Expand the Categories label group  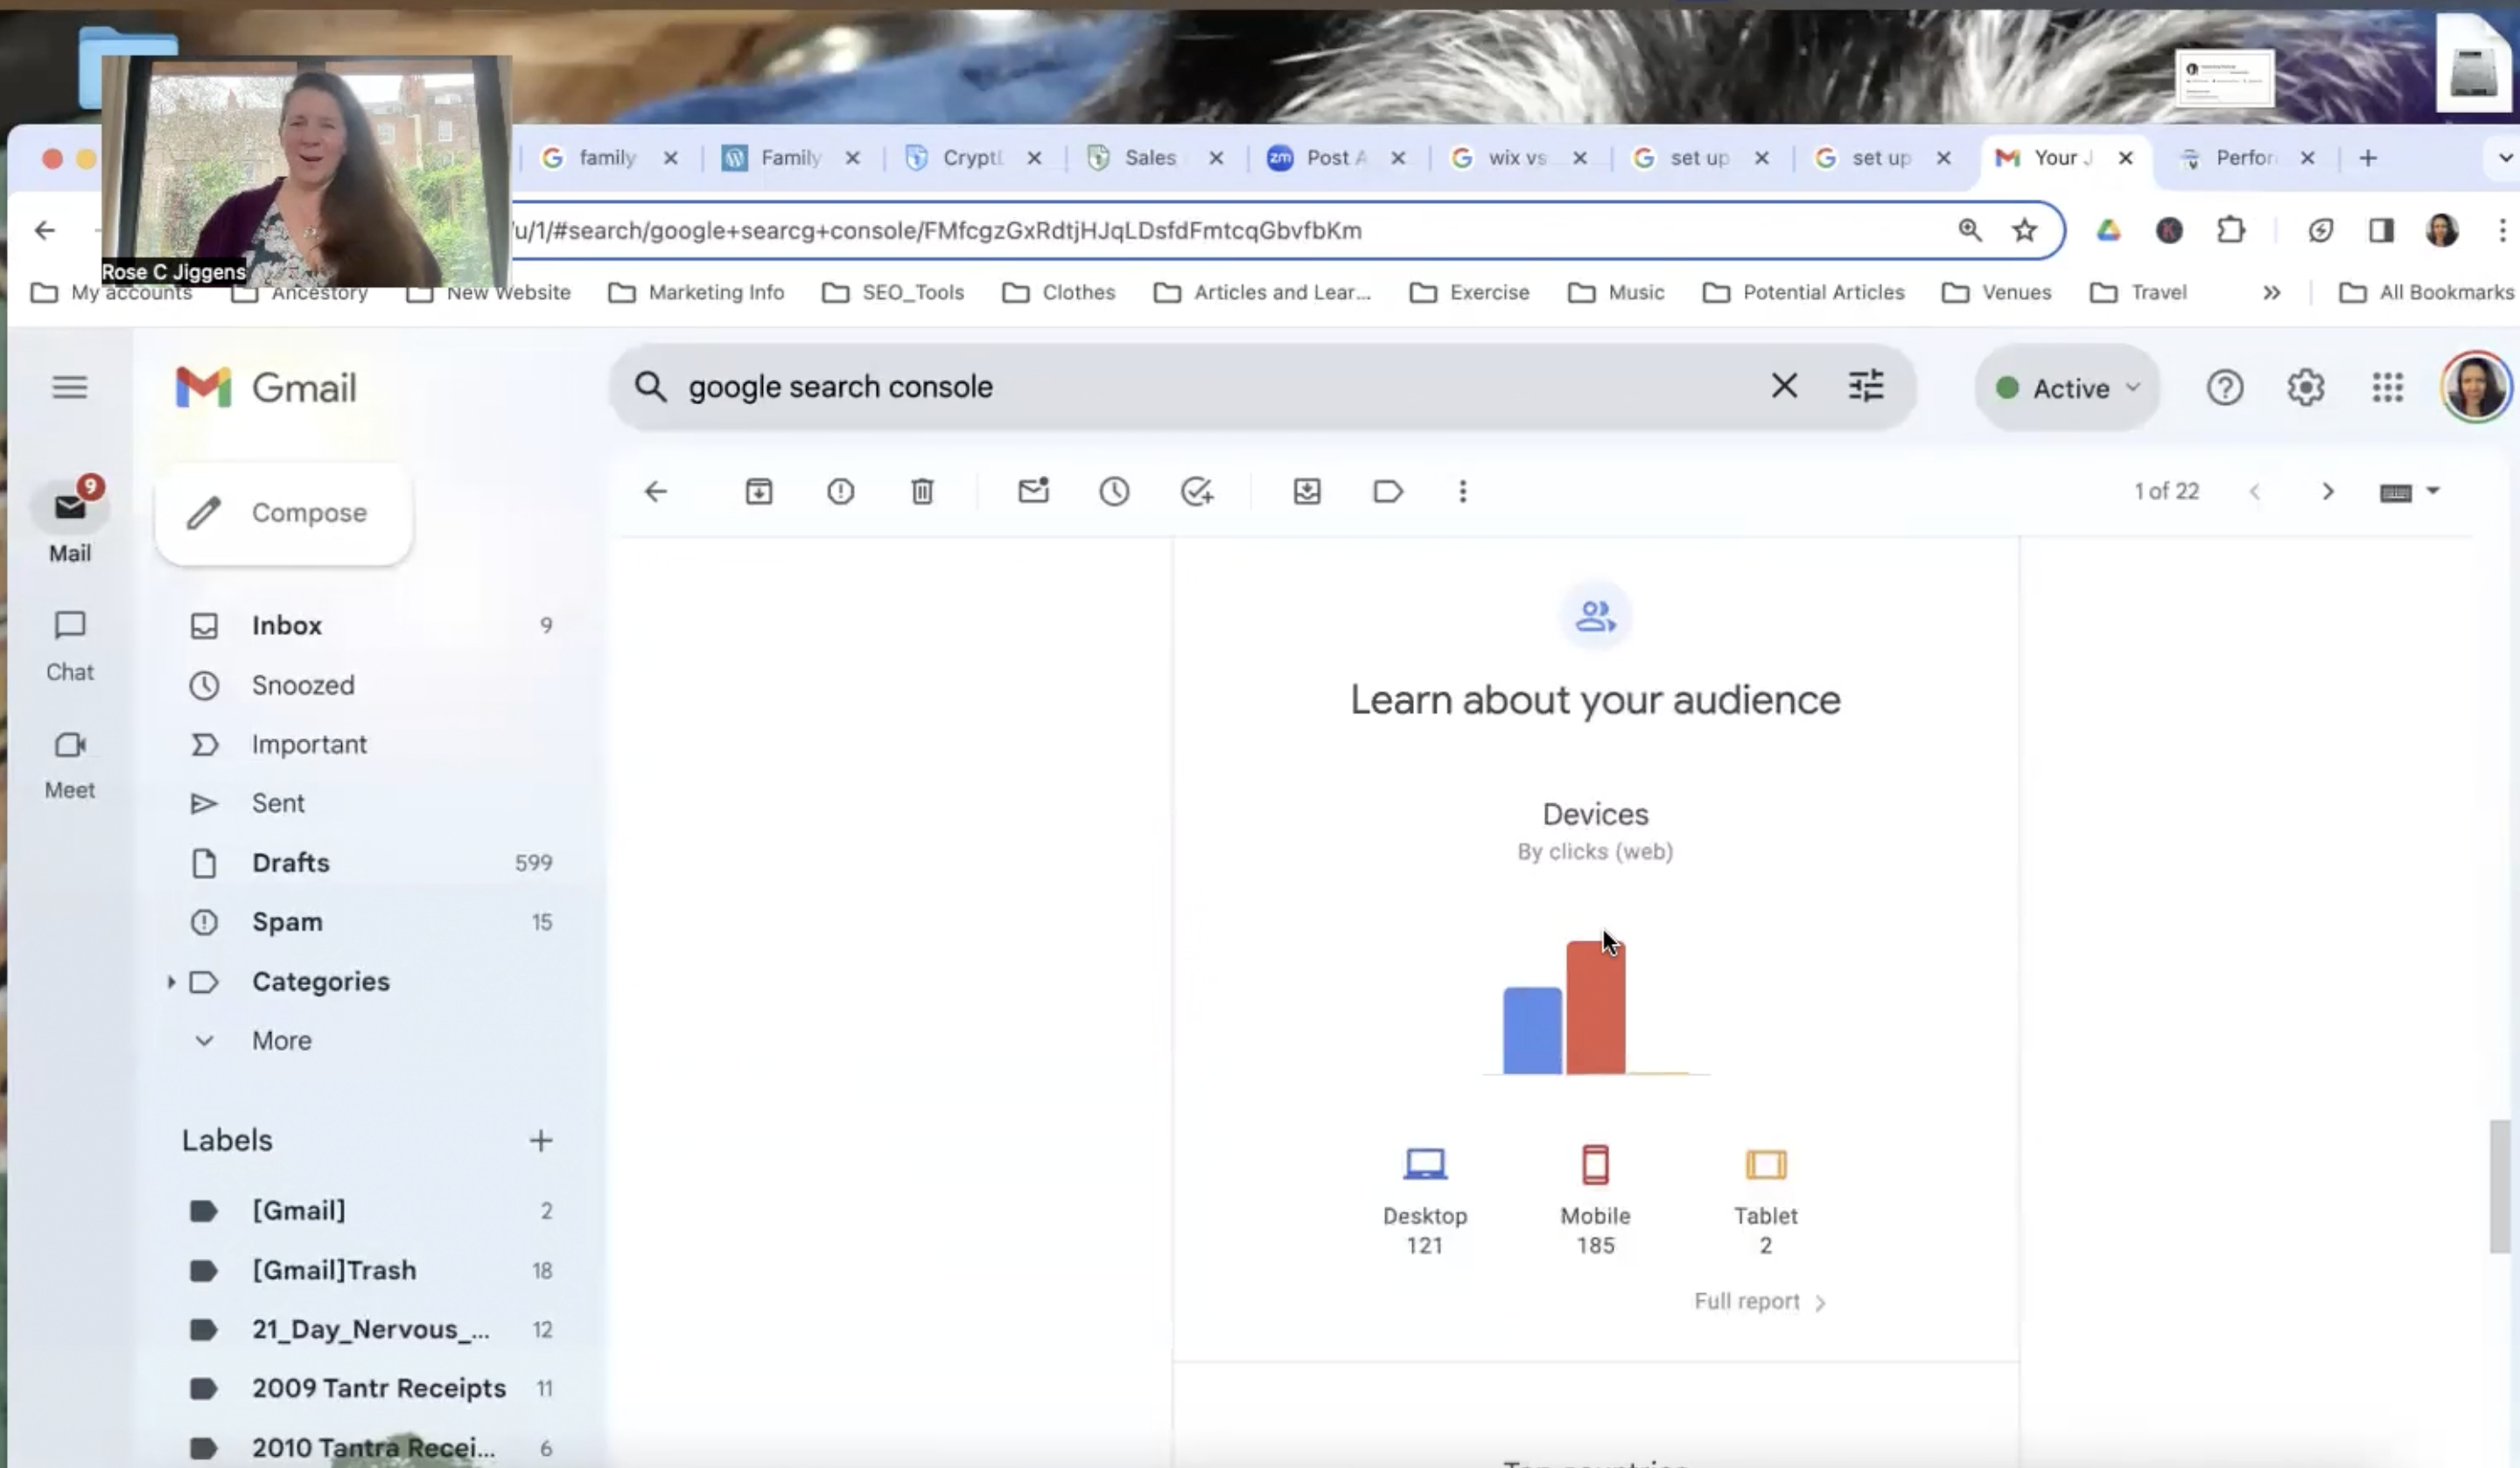(x=171, y=982)
